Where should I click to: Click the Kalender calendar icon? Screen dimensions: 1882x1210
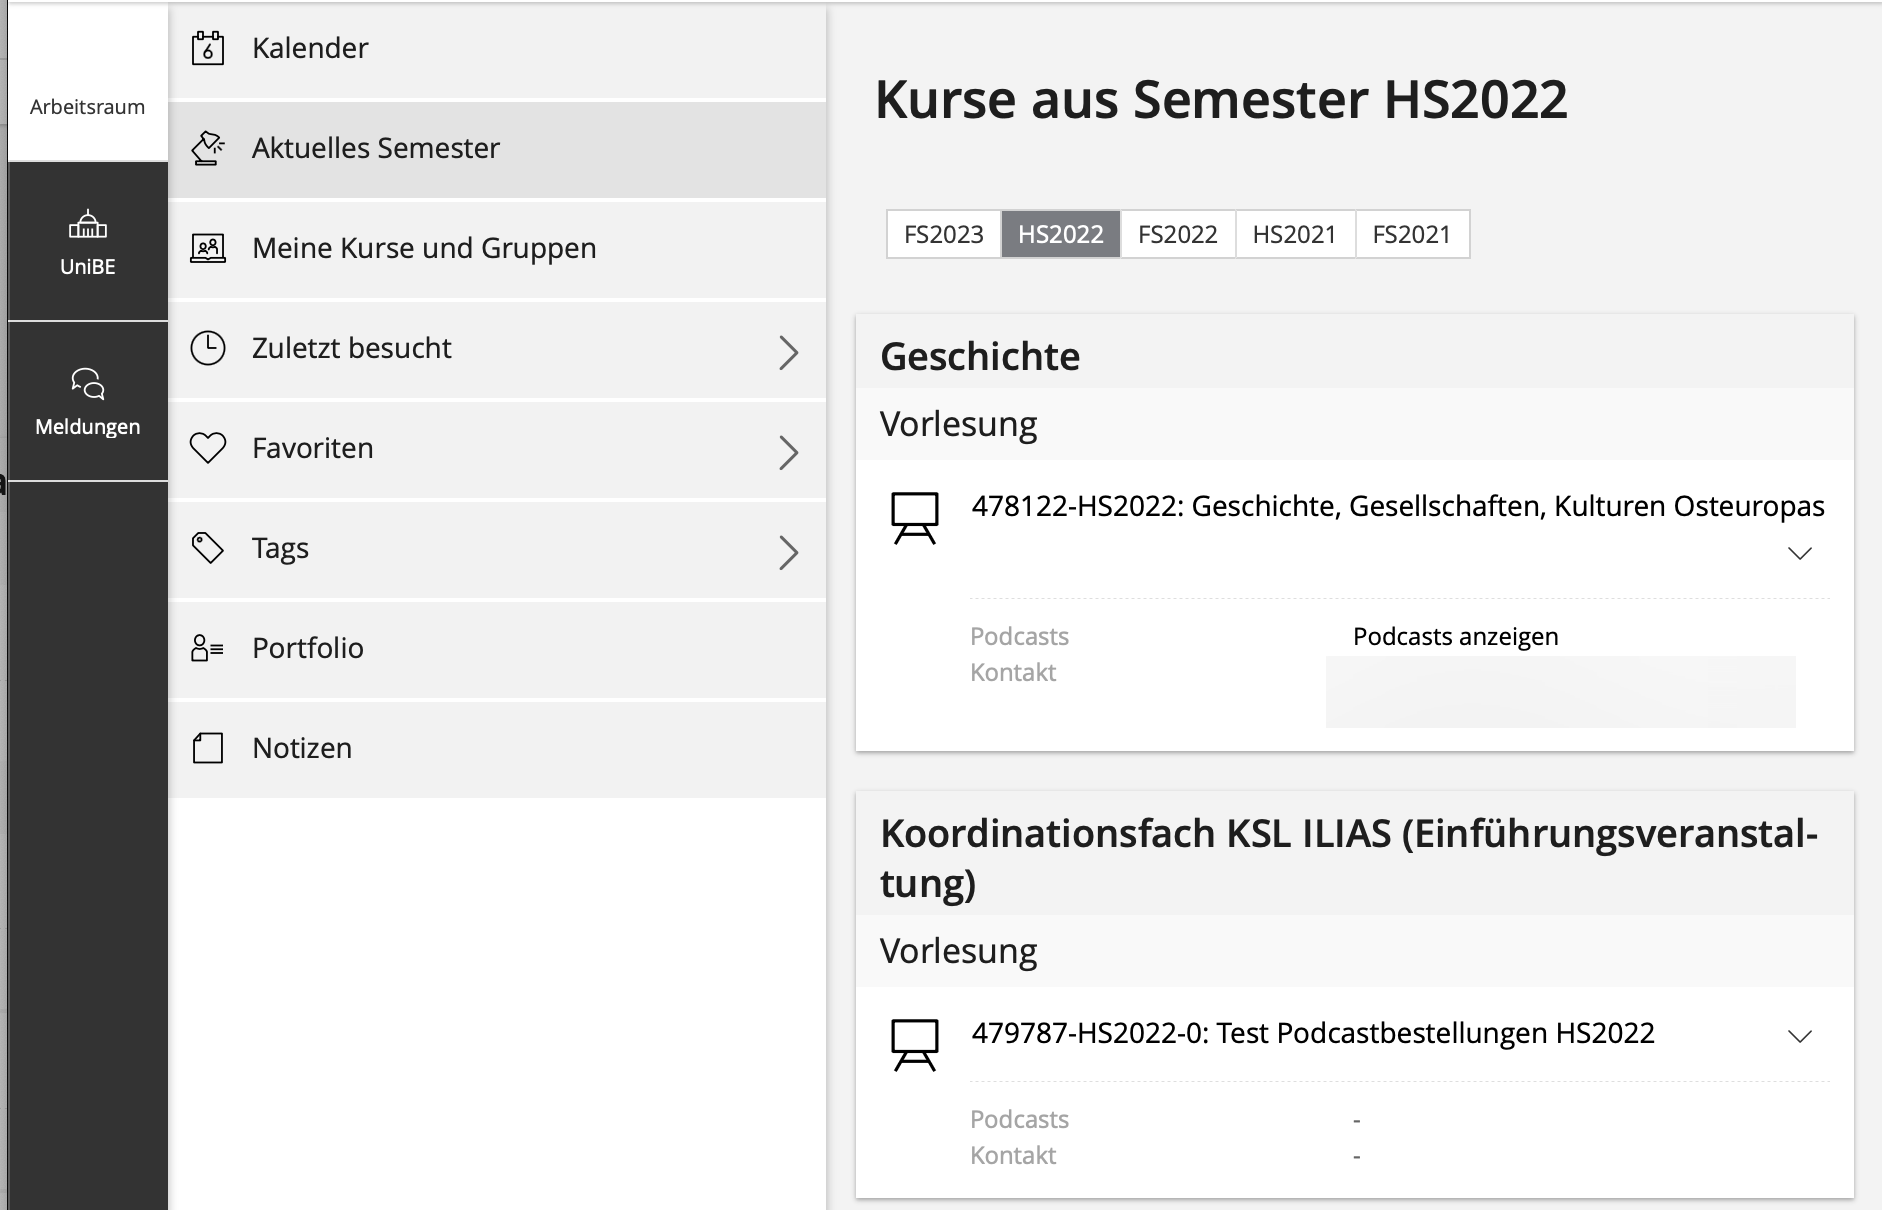[x=208, y=48]
